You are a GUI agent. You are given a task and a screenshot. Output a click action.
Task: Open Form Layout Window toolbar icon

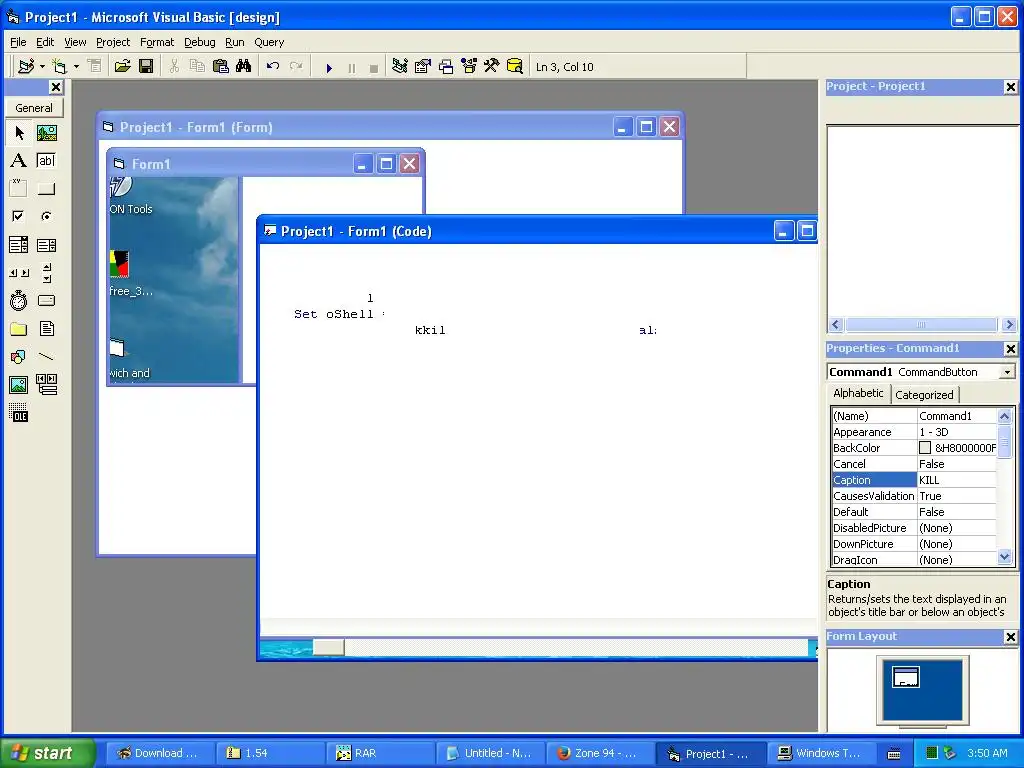click(x=446, y=67)
